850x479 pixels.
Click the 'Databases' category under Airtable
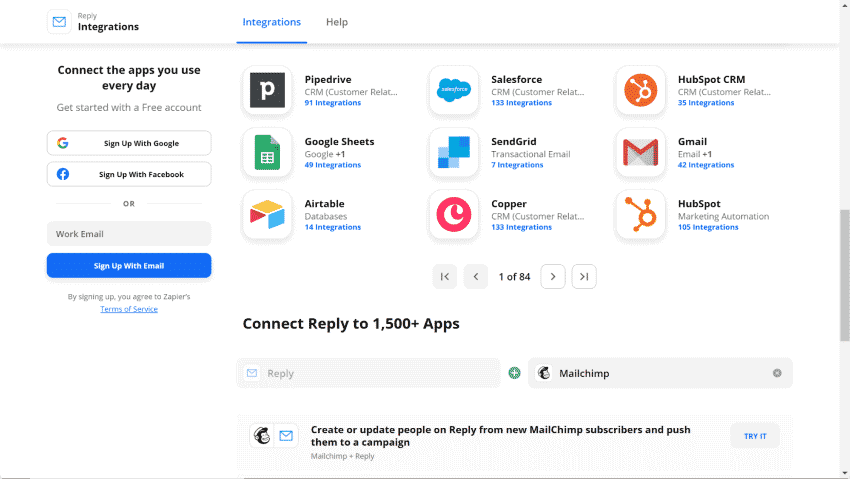pos(326,216)
